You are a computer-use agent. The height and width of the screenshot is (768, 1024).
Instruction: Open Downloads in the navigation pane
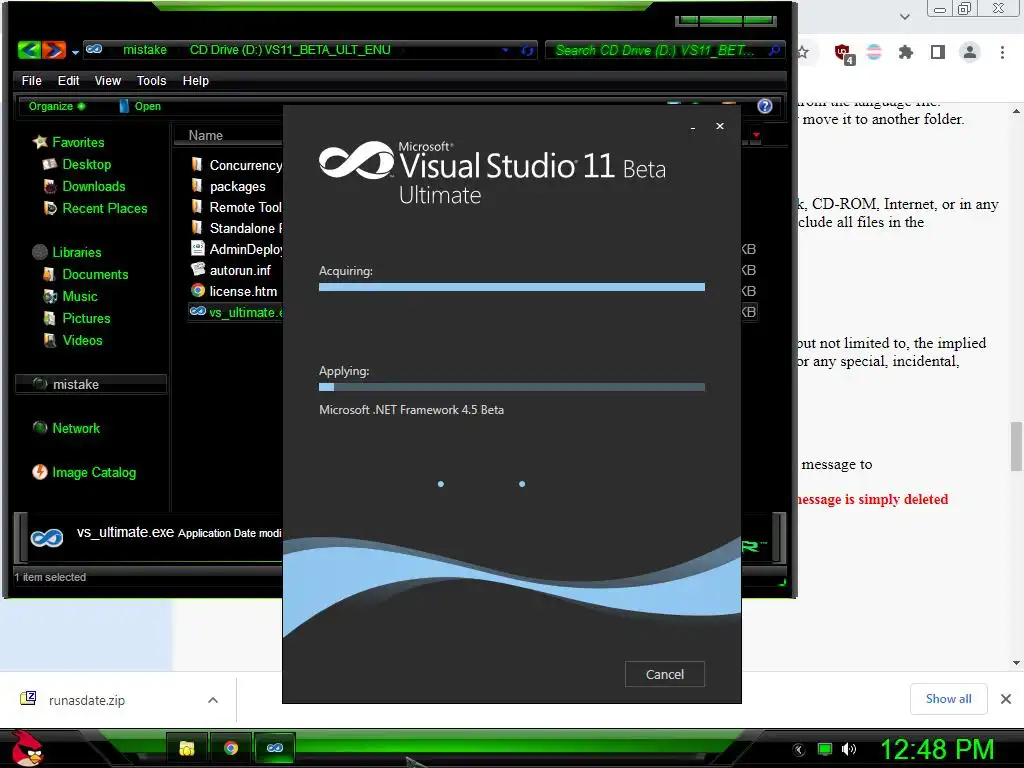click(x=84, y=186)
